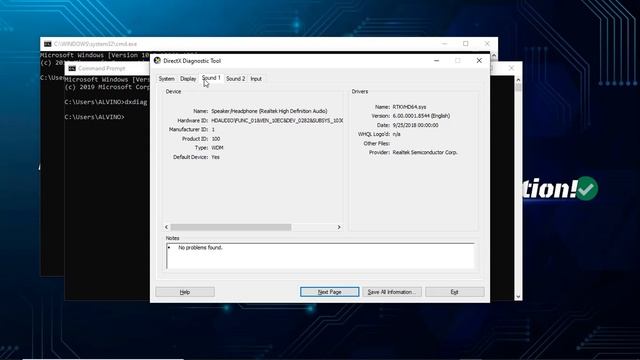Click the last C:\Users\ALVINO> prompt line

pos(94,117)
